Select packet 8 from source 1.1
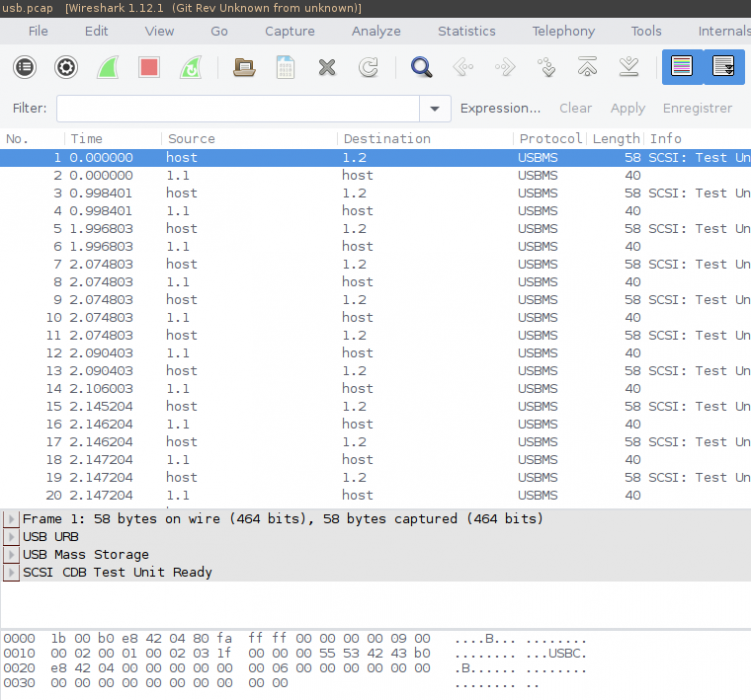This screenshot has width=751, height=700. tap(376, 282)
